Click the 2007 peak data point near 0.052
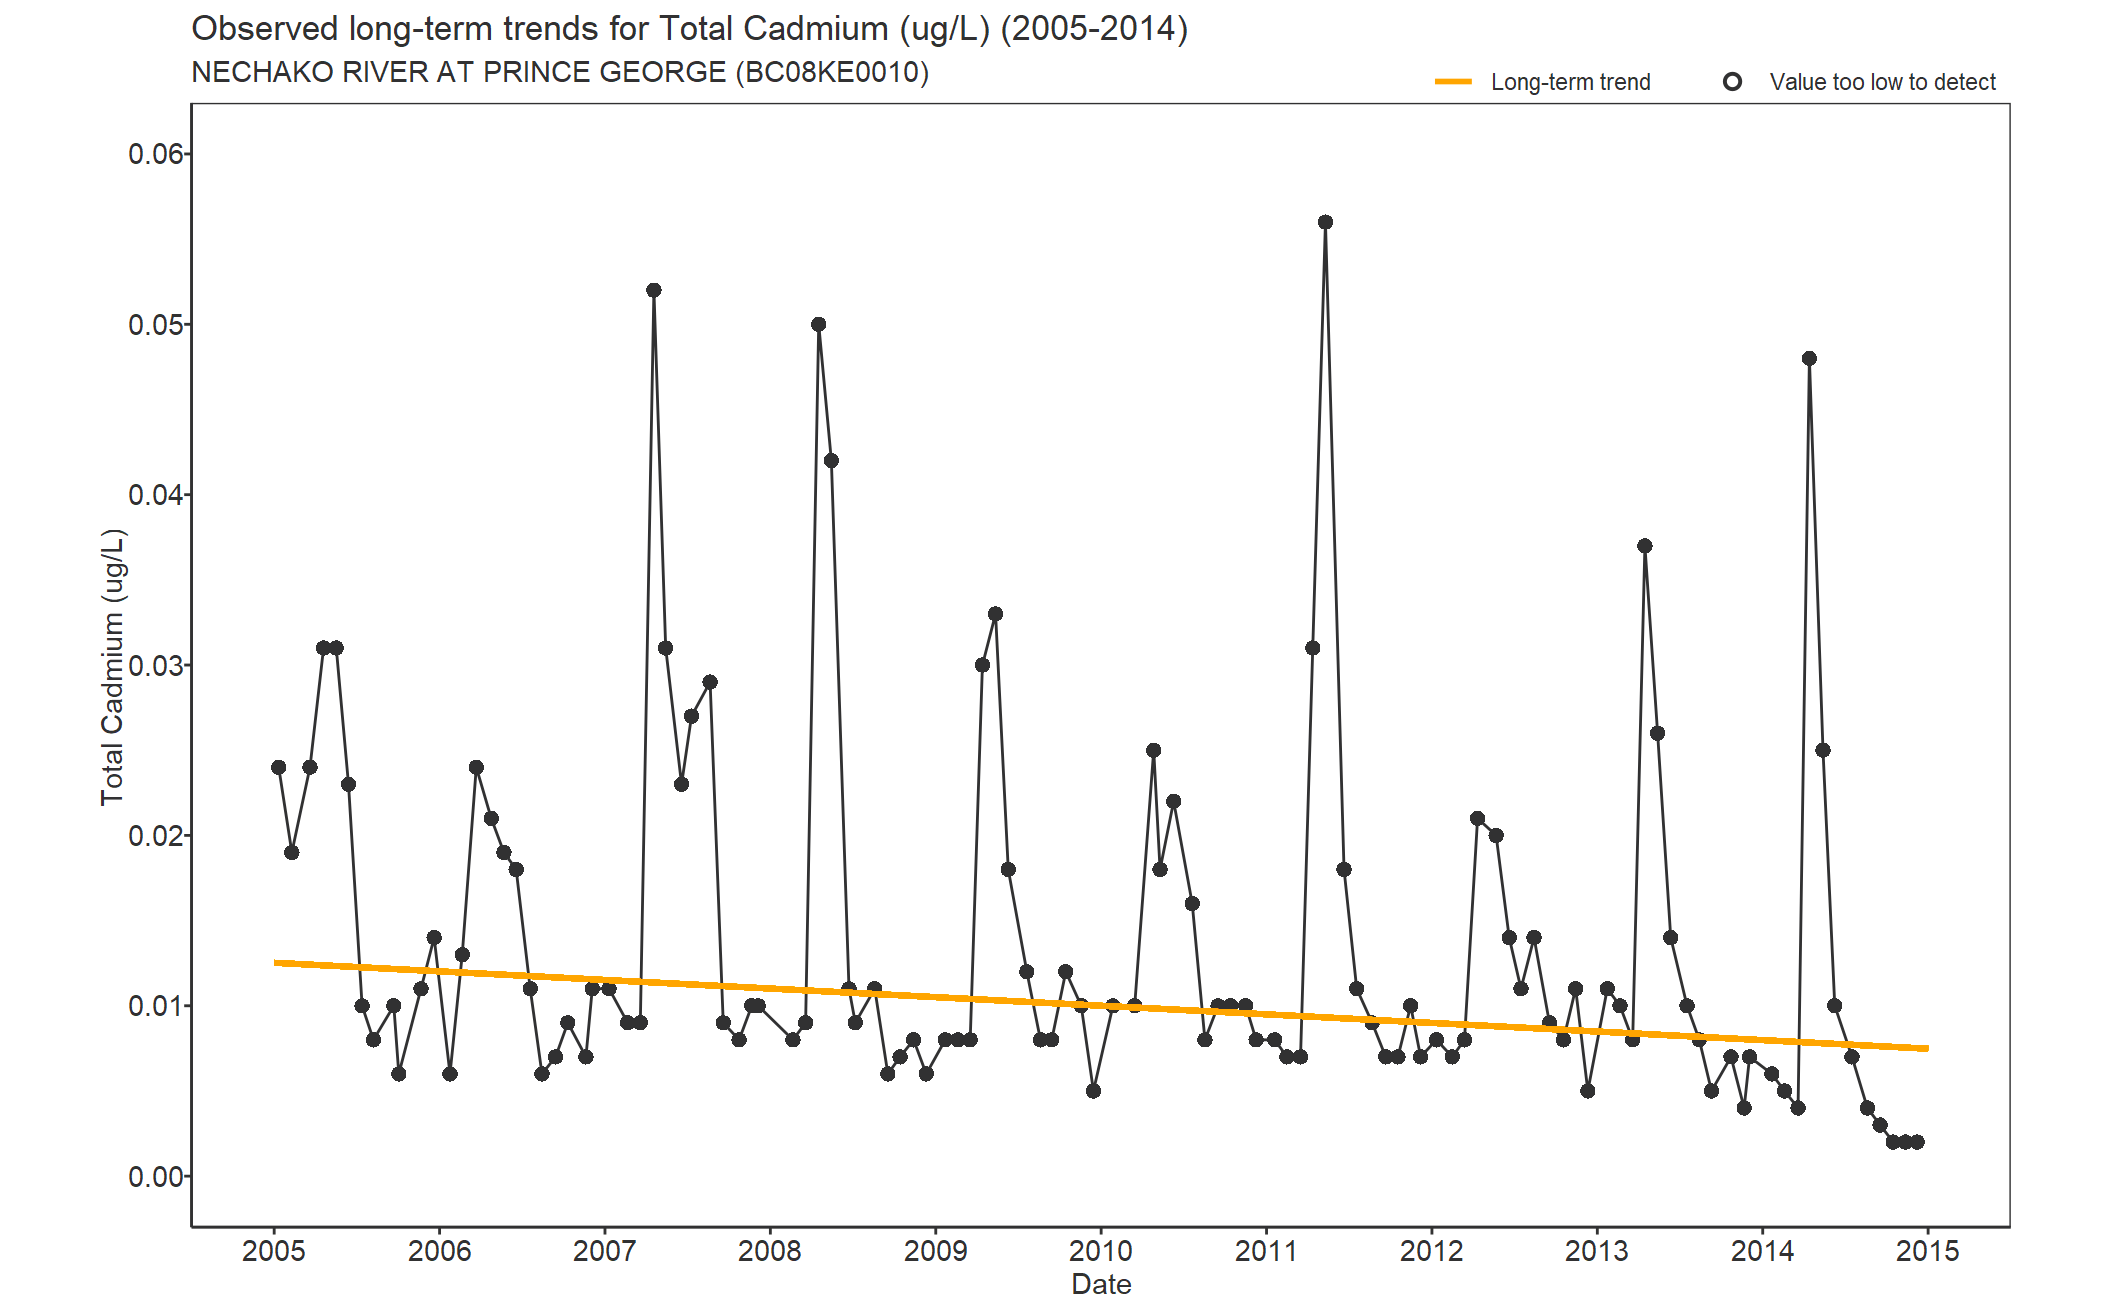 (x=654, y=290)
